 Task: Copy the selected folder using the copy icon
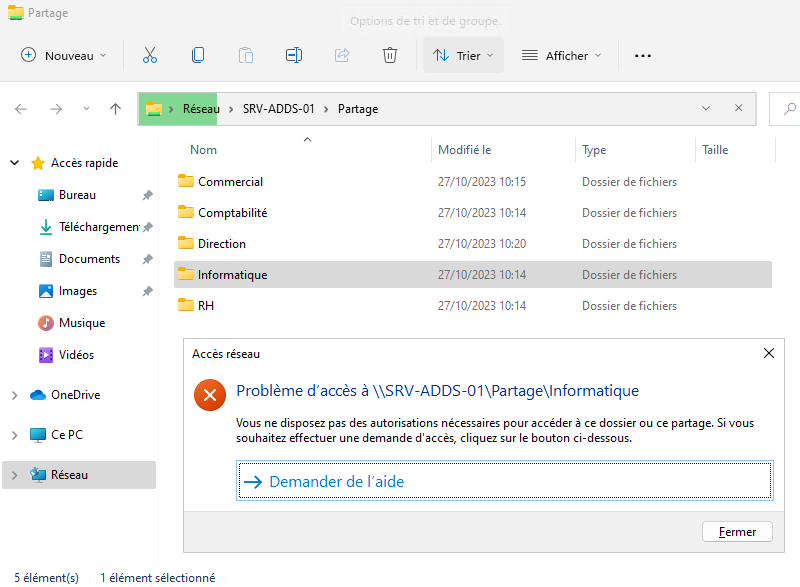coord(198,55)
